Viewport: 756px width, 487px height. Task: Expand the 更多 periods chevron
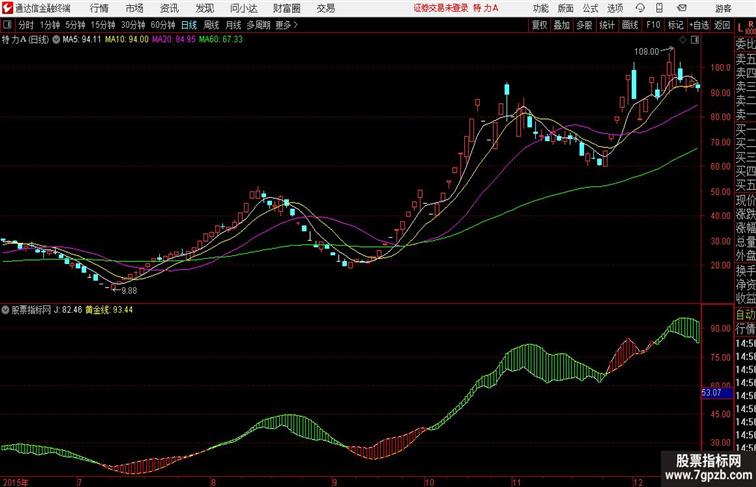pos(296,25)
